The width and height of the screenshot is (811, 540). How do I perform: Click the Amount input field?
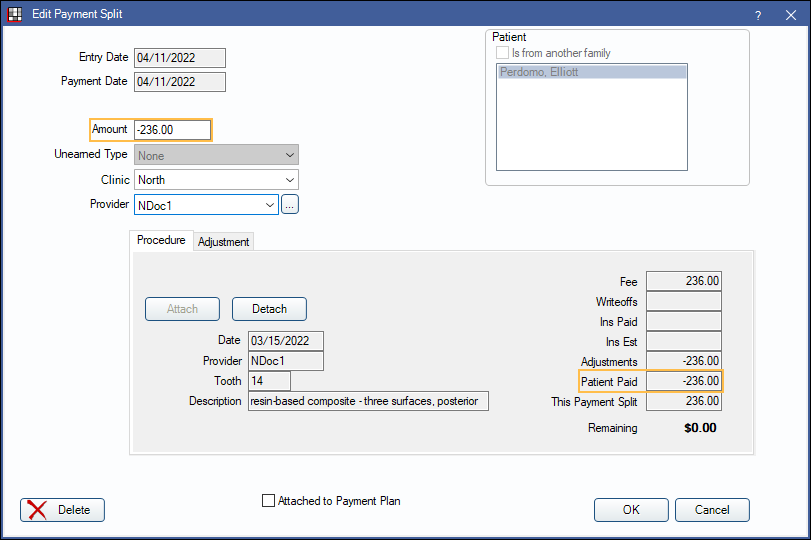click(172, 130)
